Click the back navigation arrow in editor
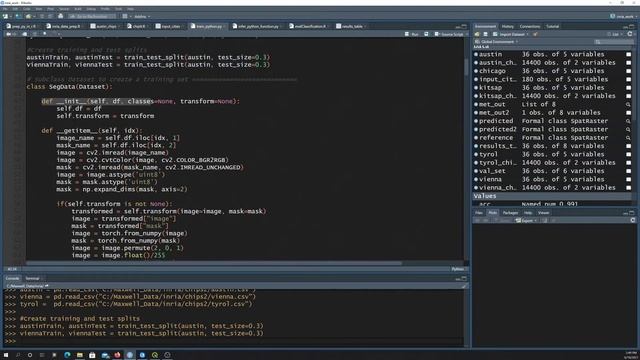640x360 pixels. (8, 34)
